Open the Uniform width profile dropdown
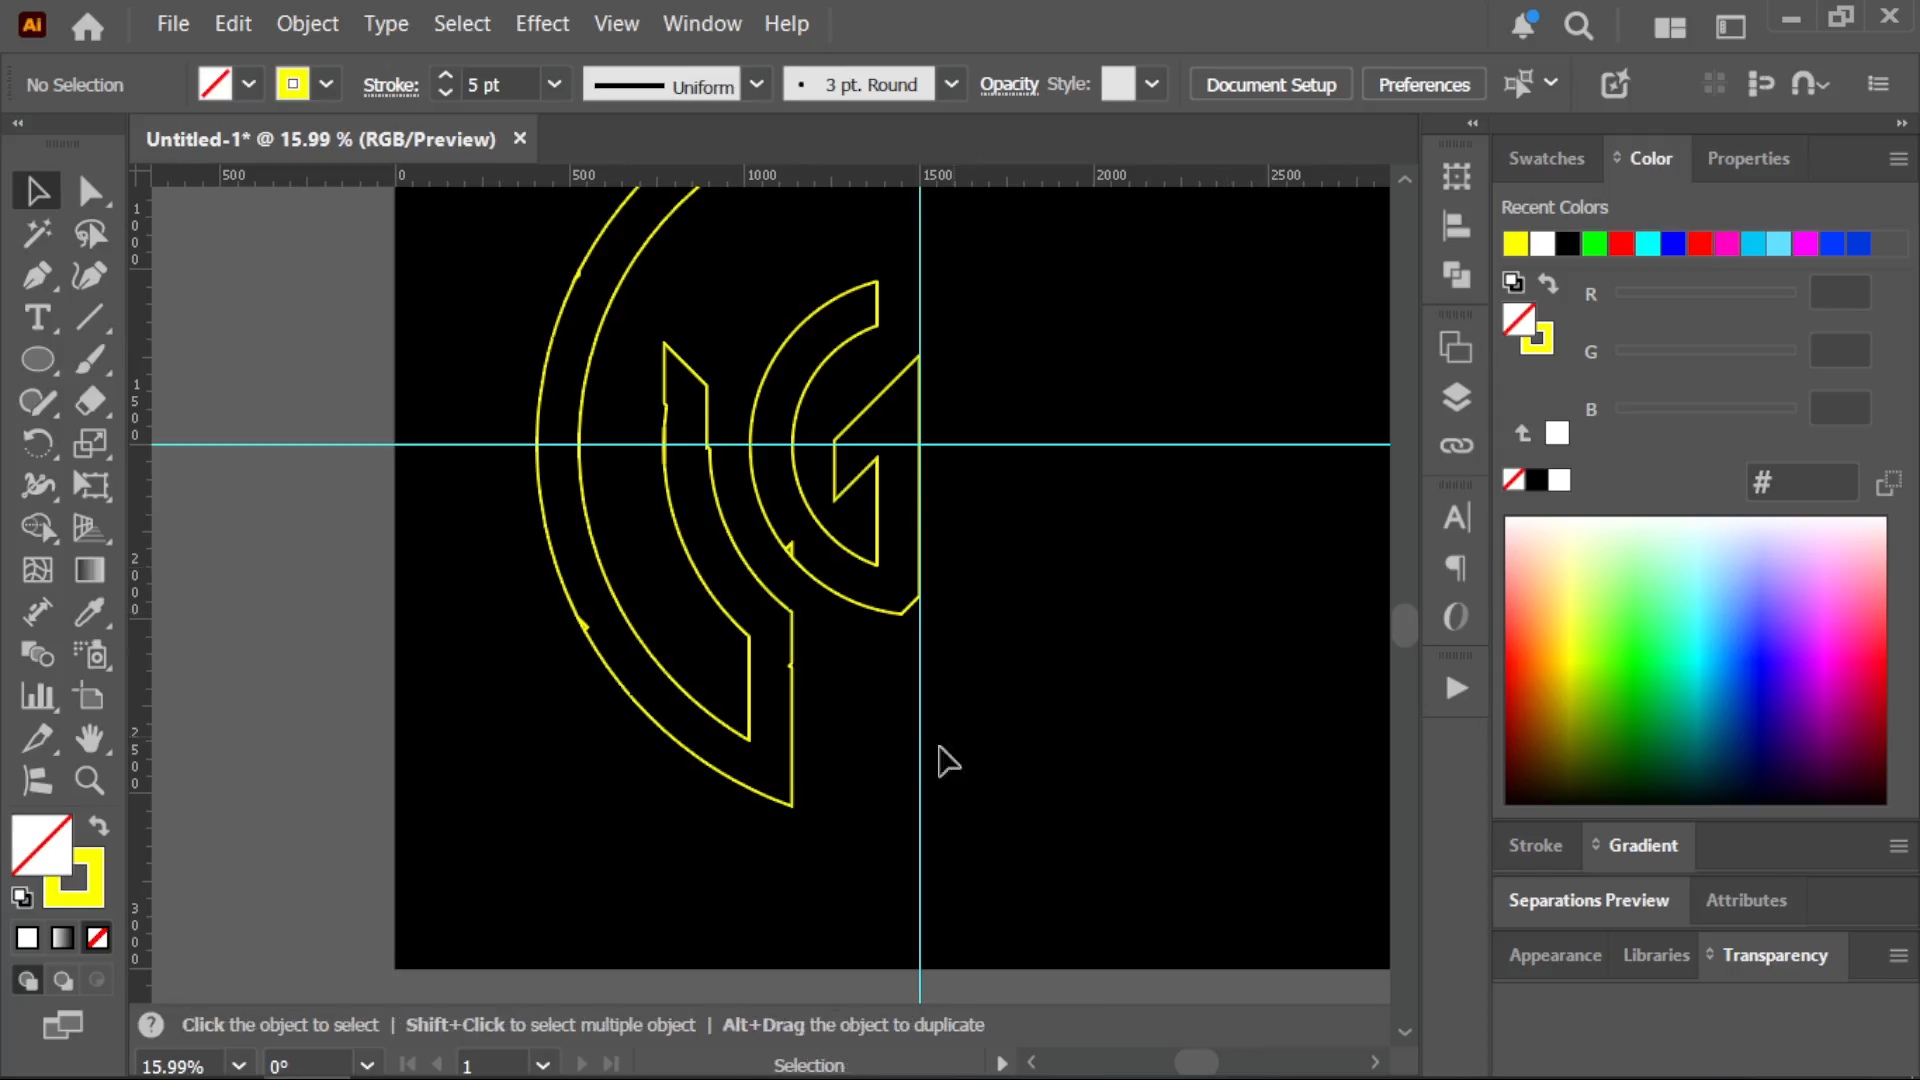 click(x=757, y=84)
